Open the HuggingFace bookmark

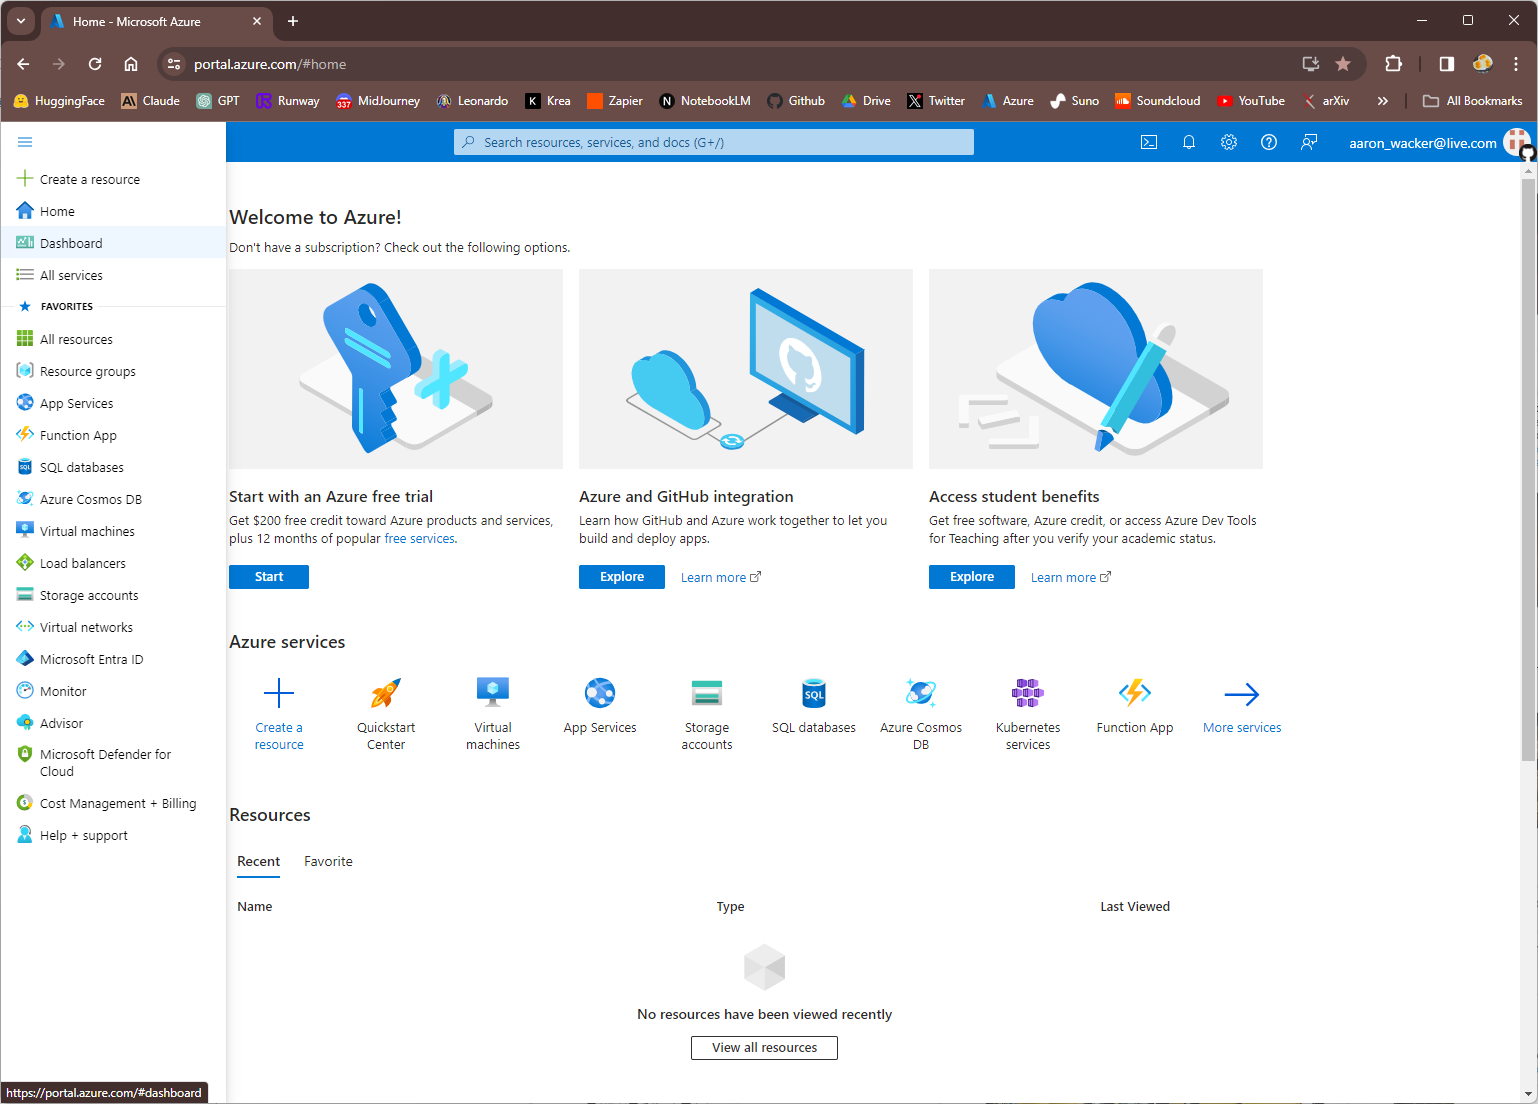[x=59, y=101]
